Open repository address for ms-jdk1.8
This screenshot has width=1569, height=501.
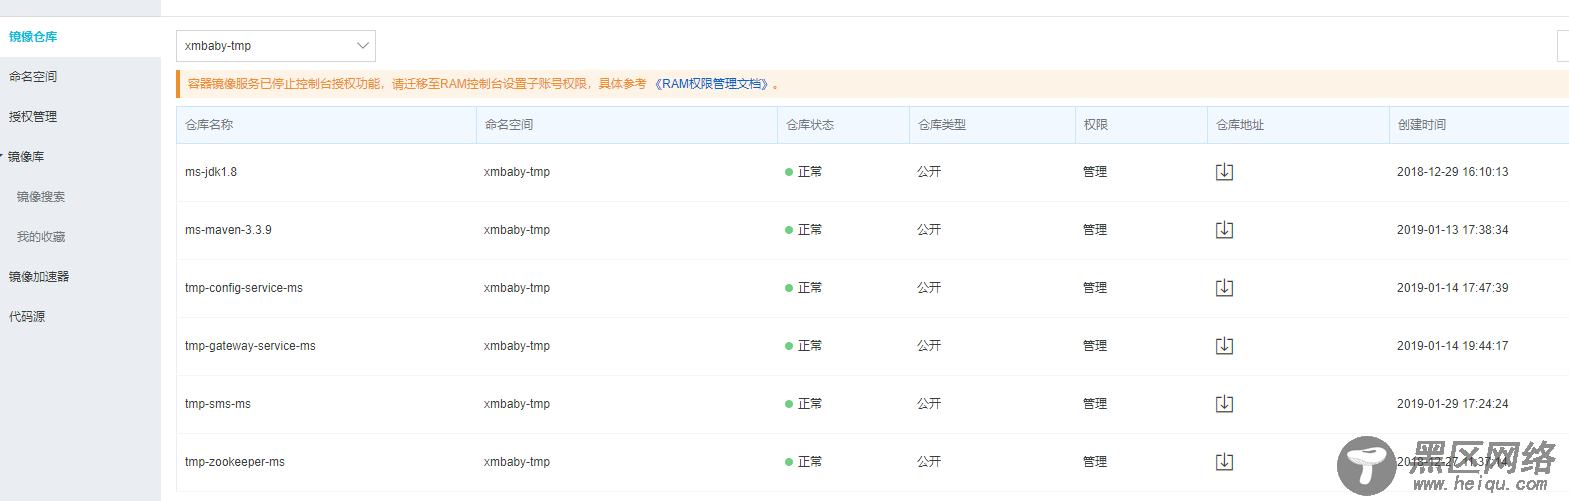click(x=1224, y=172)
